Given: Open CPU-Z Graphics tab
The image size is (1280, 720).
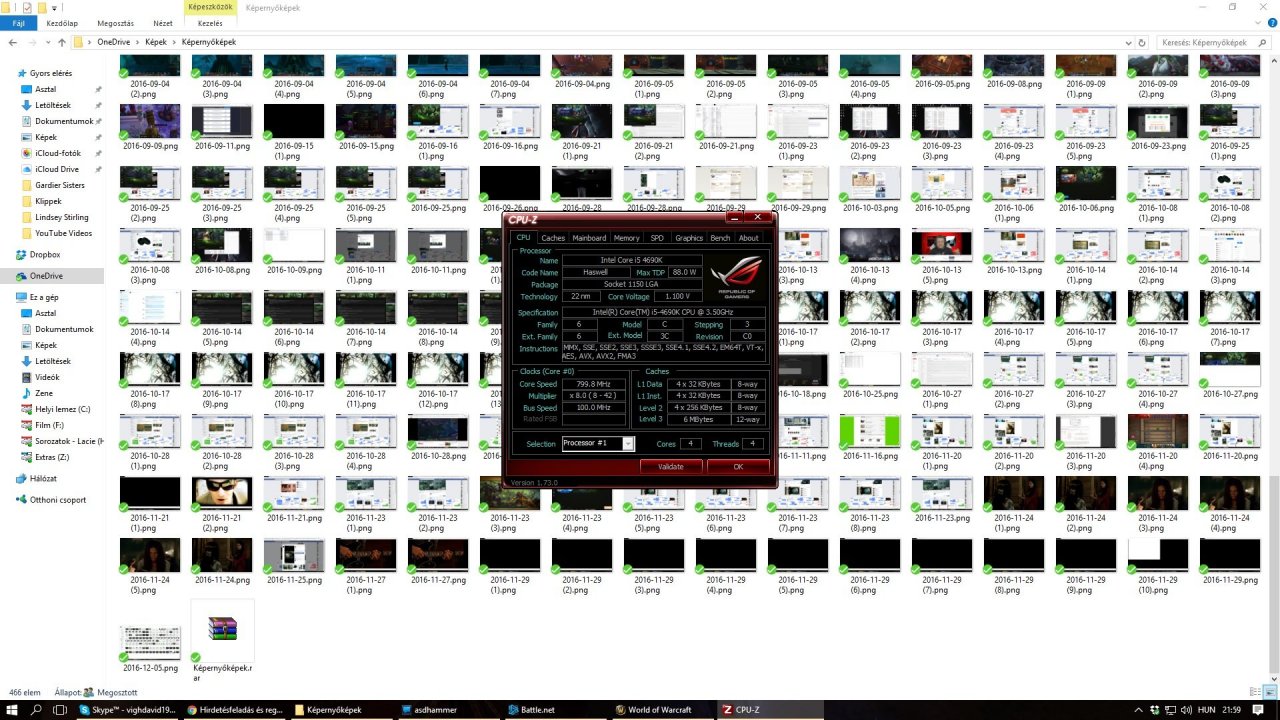Looking at the screenshot, I should [689, 238].
